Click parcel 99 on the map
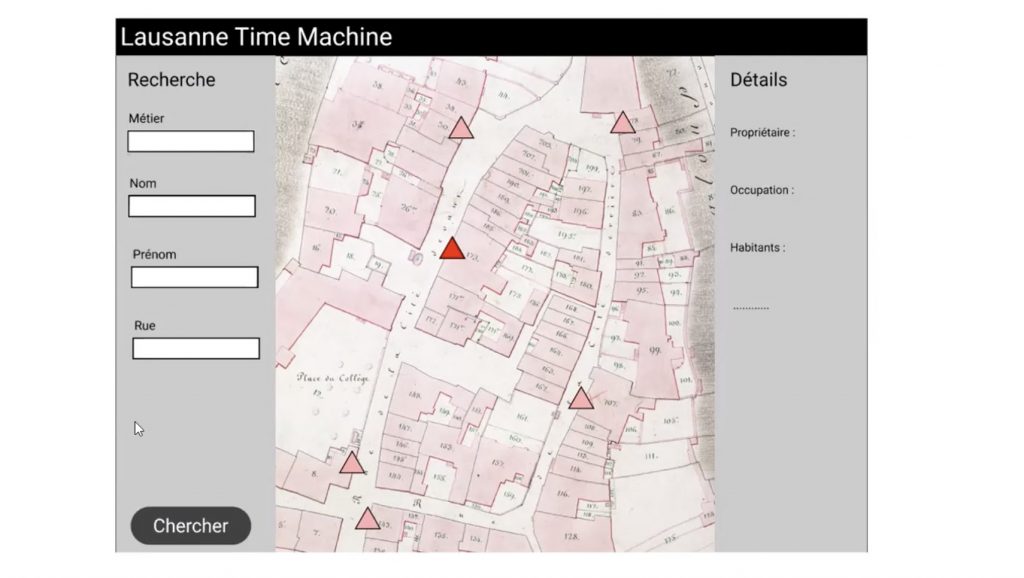 pyautogui.click(x=656, y=351)
